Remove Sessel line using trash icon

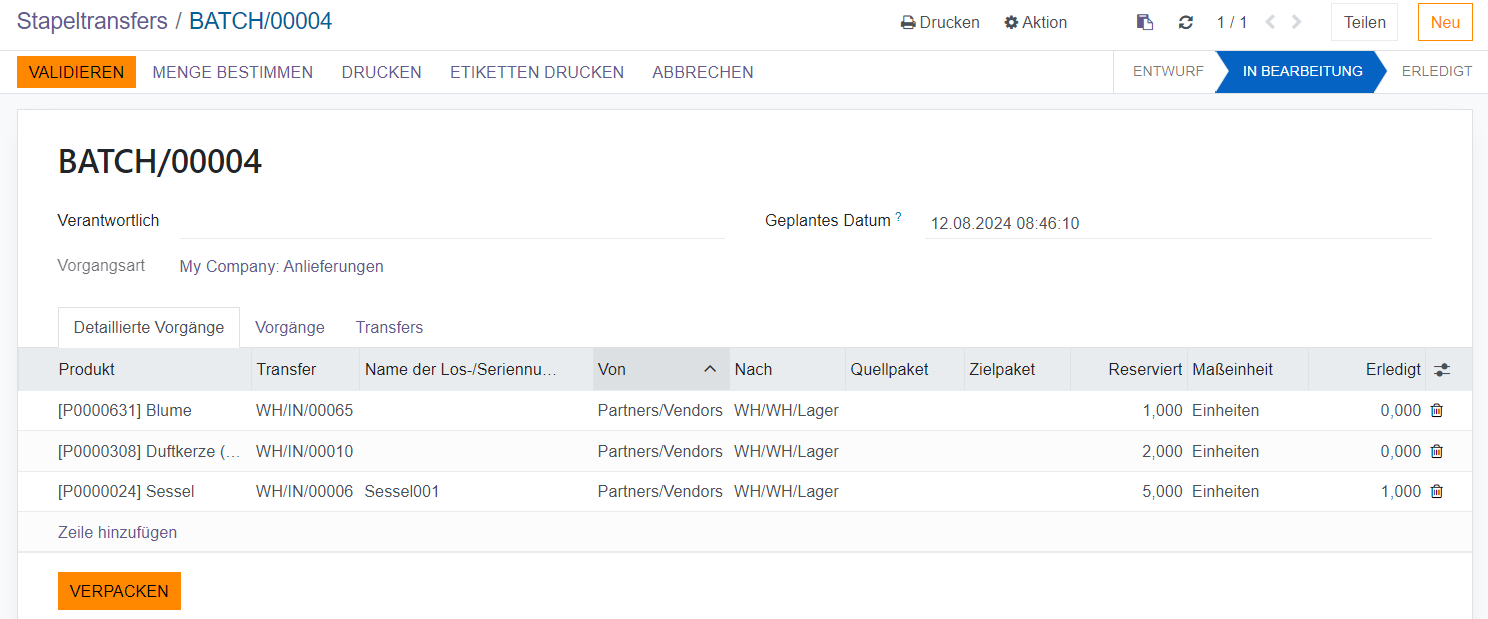point(1437,491)
